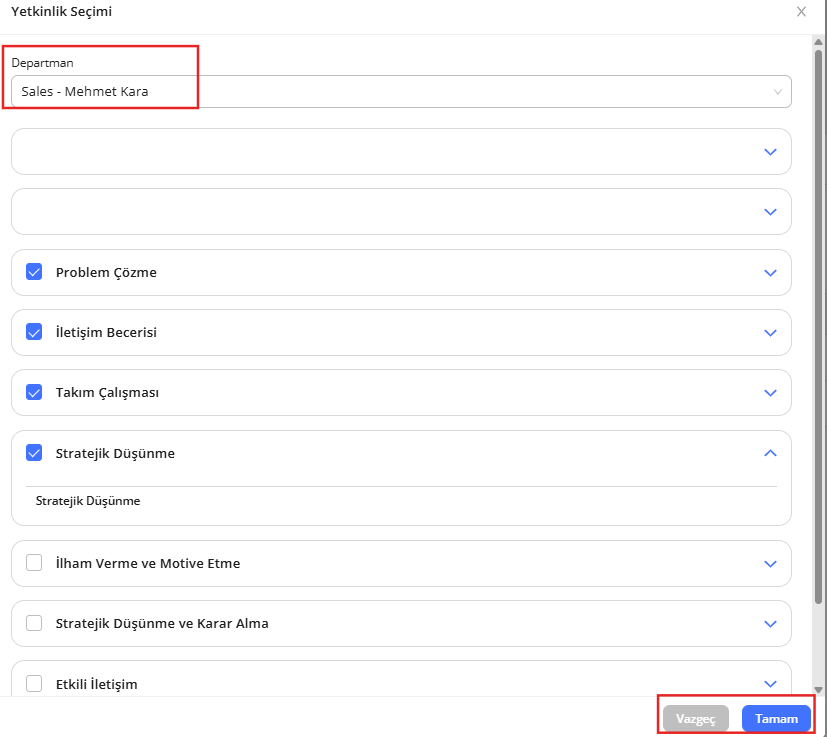Viewport: 827px width, 737px height.
Task: Uncheck the Takım Çalışması checkbox
Action: [34, 392]
